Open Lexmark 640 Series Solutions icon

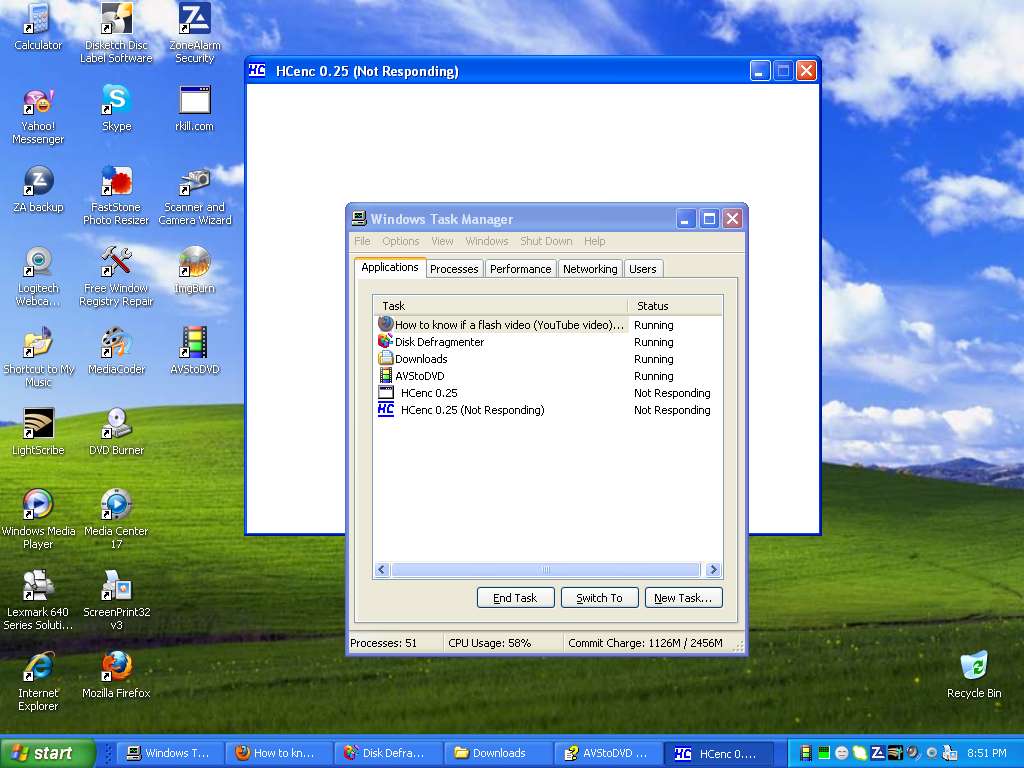tap(38, 601)
